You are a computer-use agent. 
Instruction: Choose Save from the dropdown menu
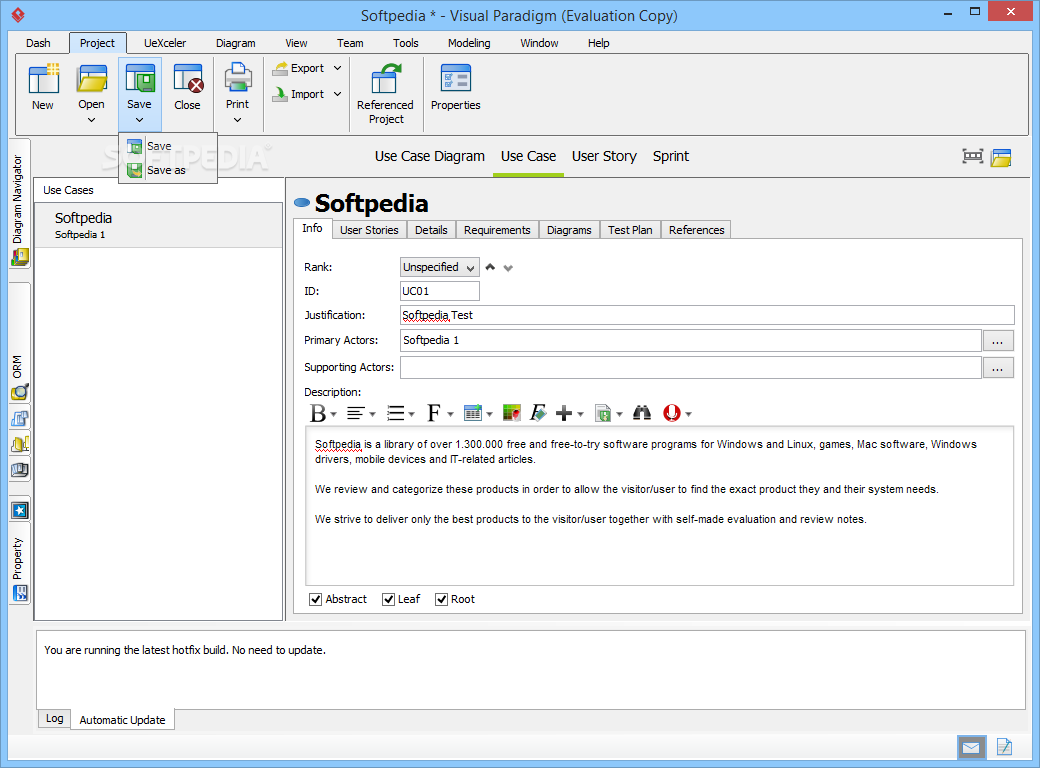[x=168, y=146]
